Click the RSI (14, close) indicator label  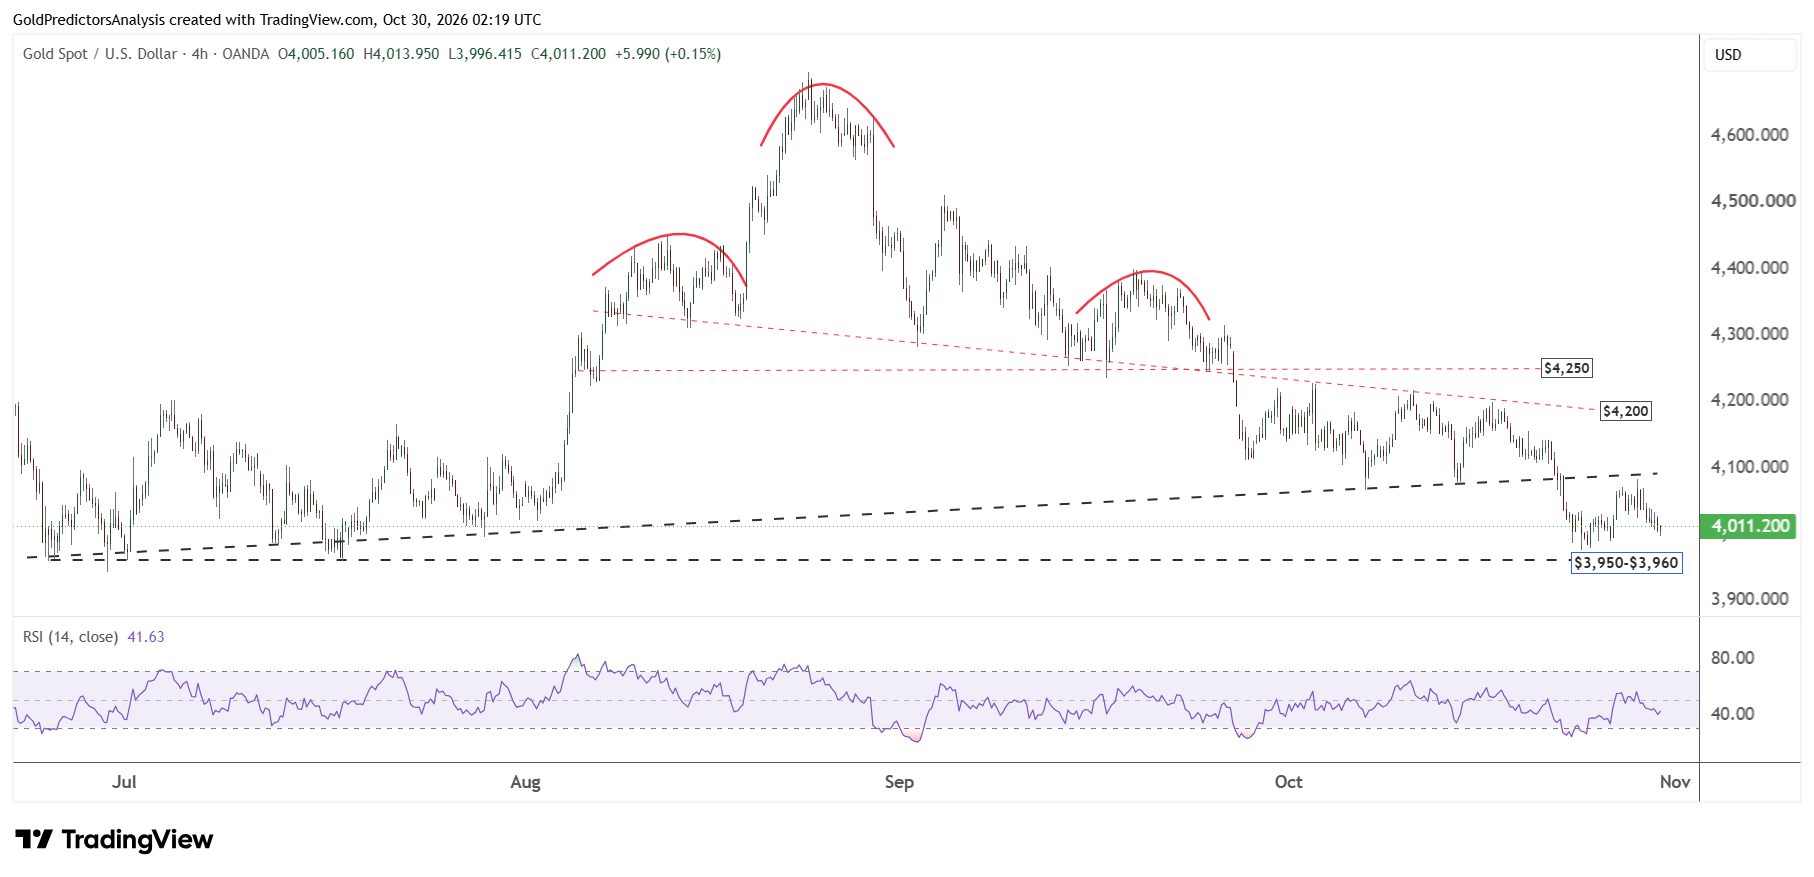[x=70, y=637]
